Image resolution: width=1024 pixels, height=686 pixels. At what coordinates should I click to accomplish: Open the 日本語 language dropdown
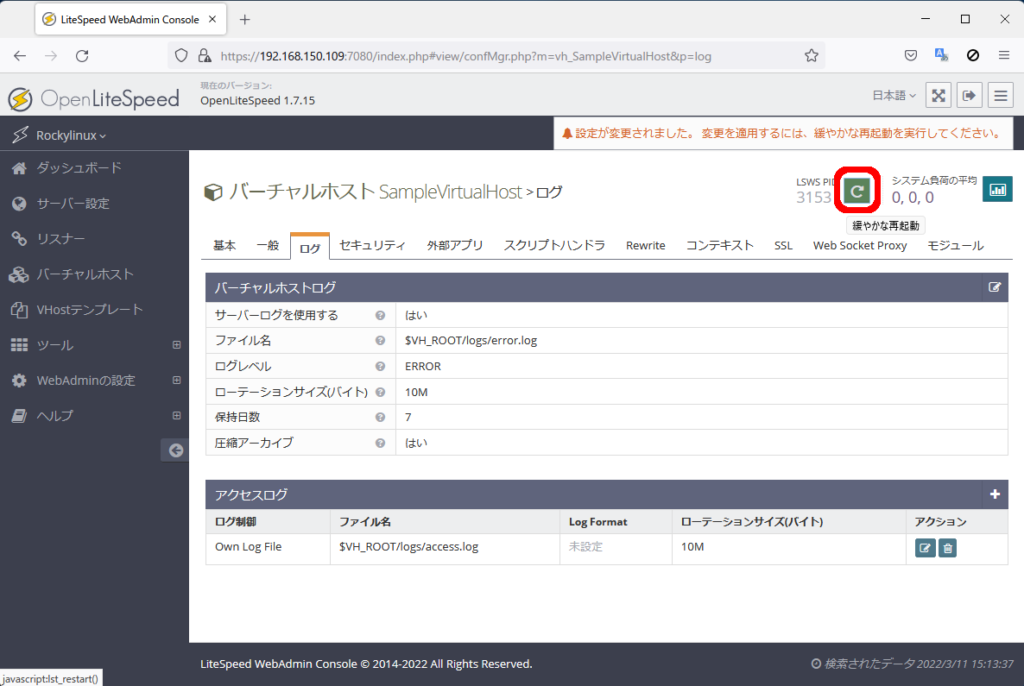click(894, 96)
